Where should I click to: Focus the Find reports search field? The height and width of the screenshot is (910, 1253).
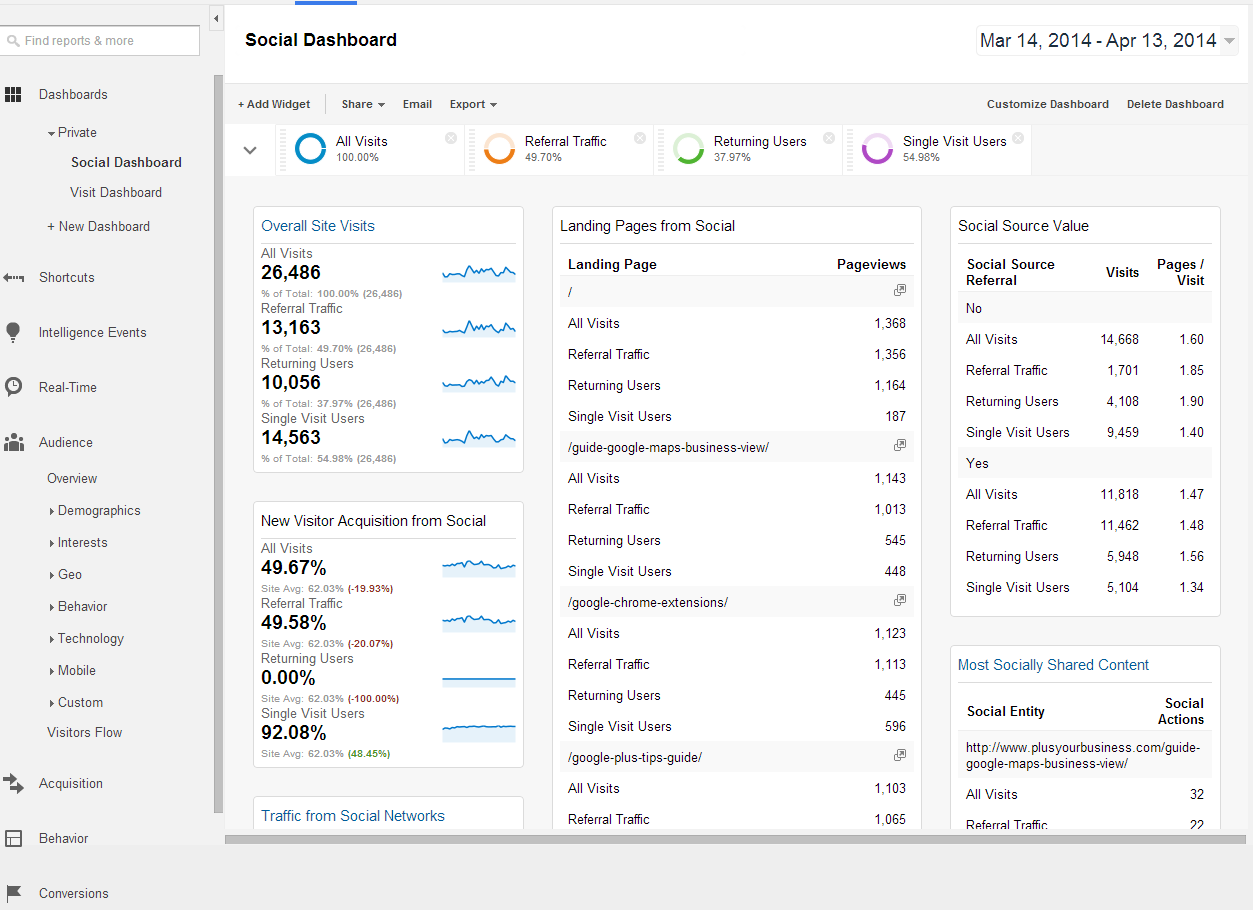pos(100,41)
